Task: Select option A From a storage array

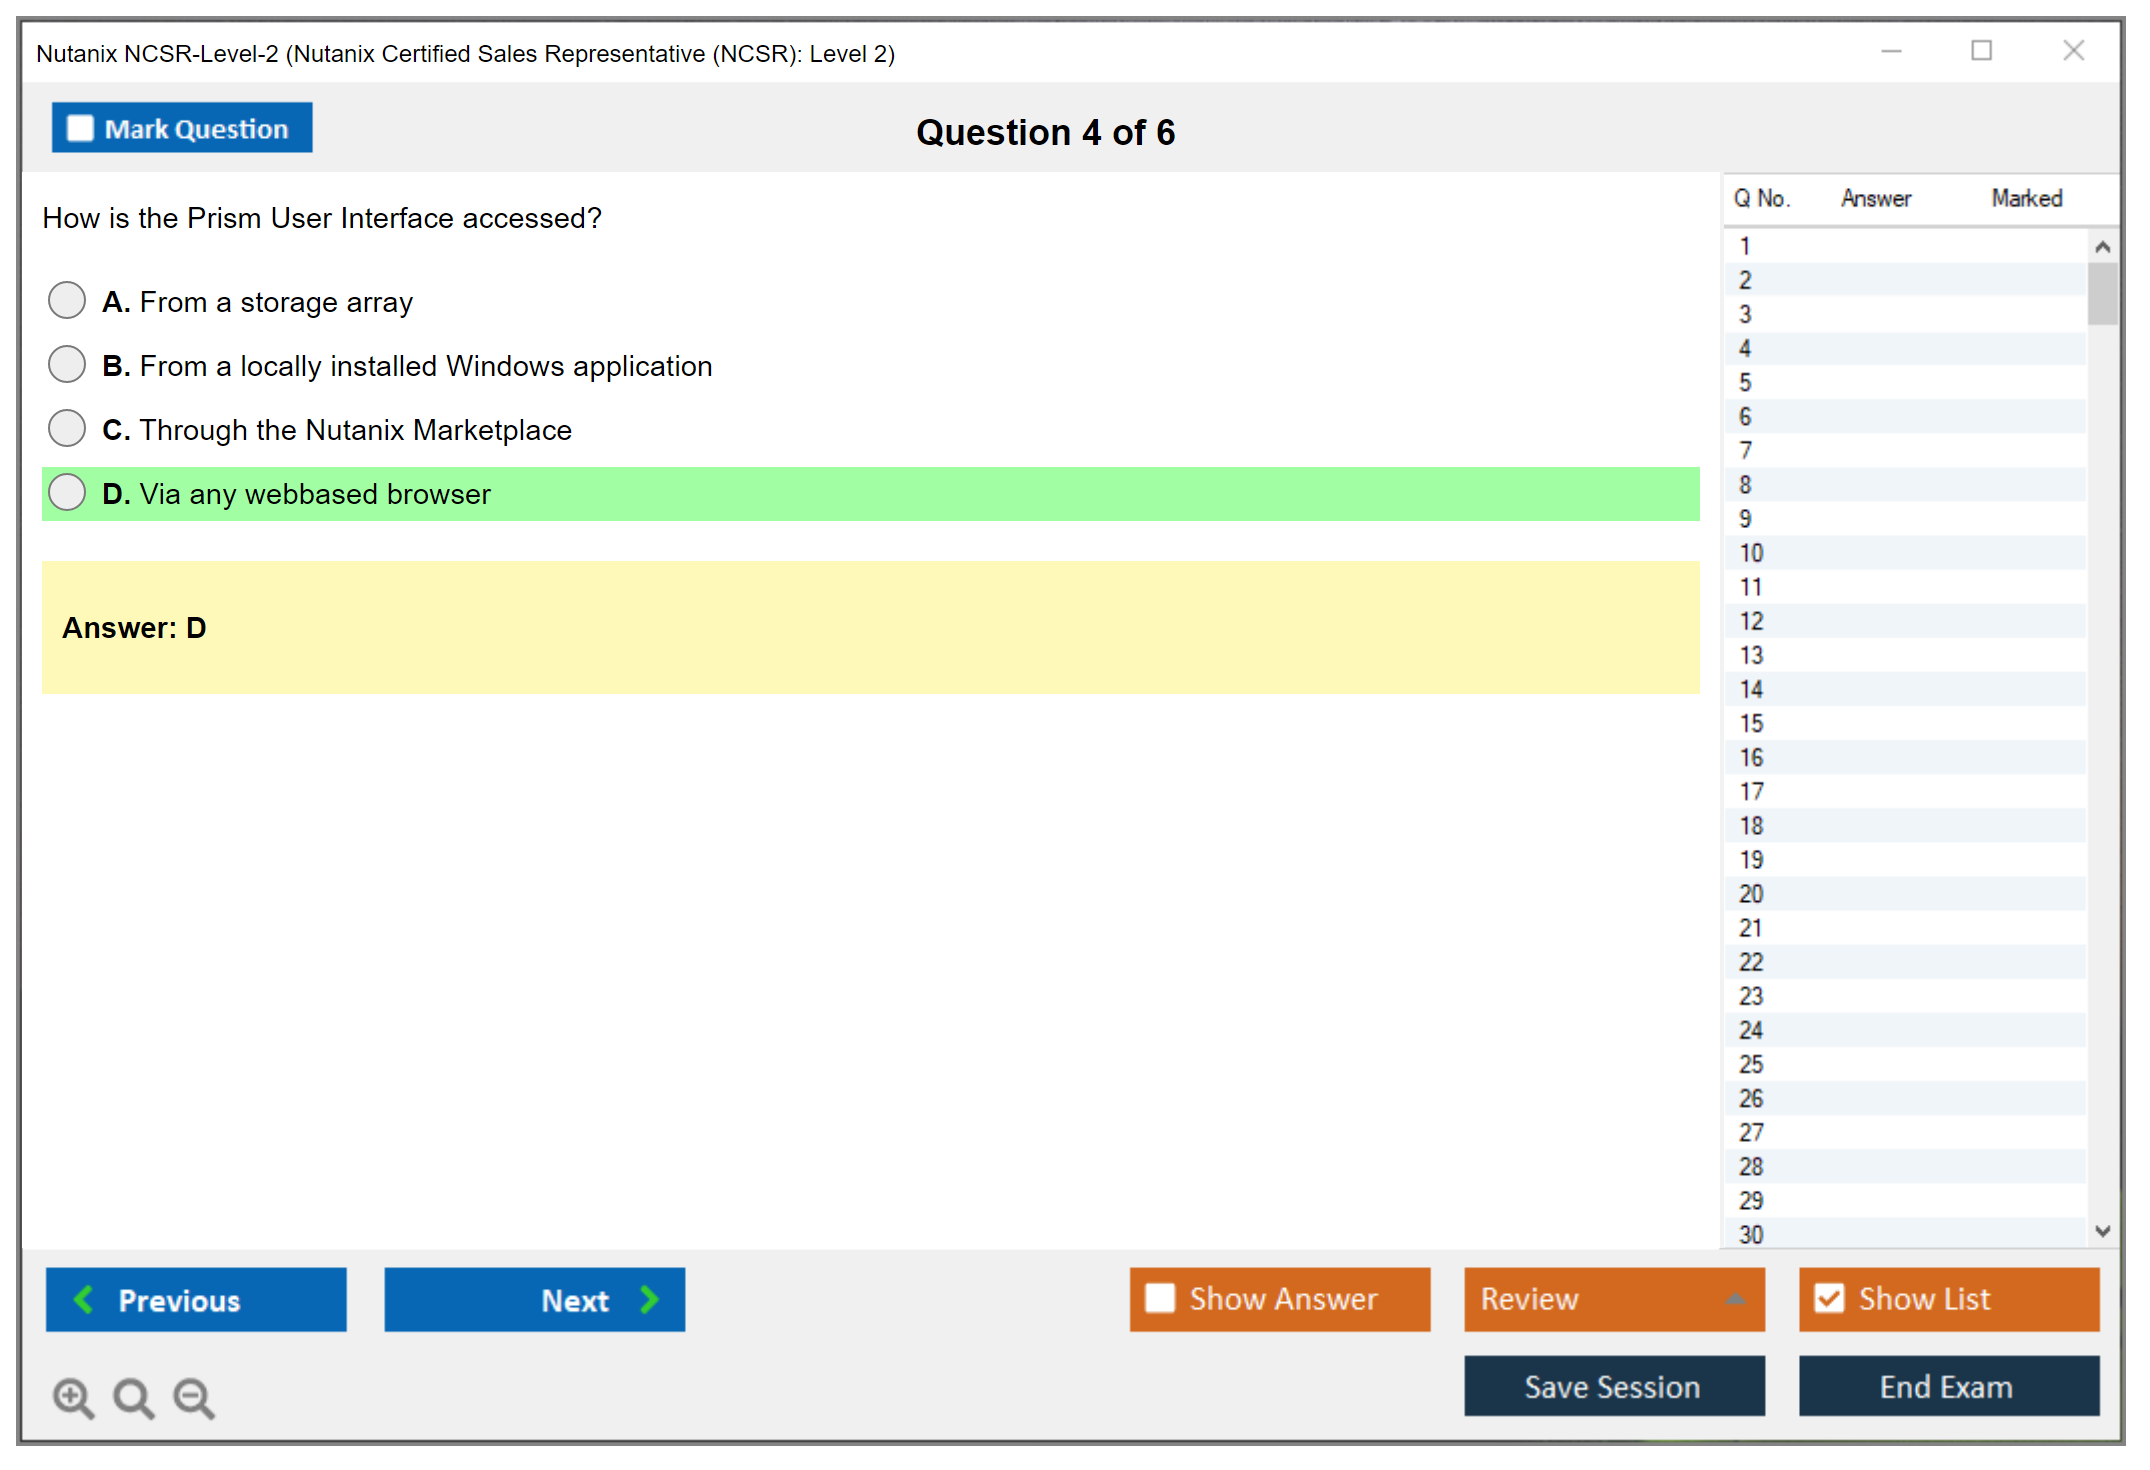Action: pyautogui.click(x=67, y=300)
